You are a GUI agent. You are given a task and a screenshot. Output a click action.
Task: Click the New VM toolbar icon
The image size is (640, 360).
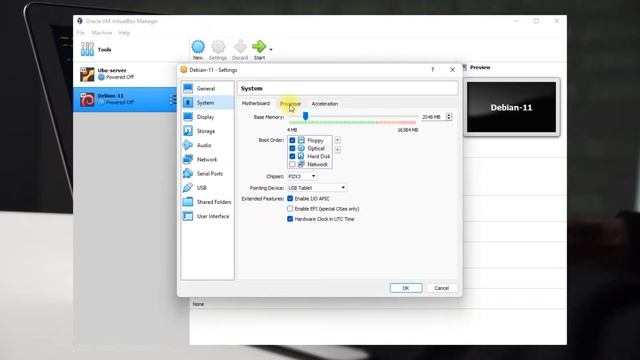point(198,47)
